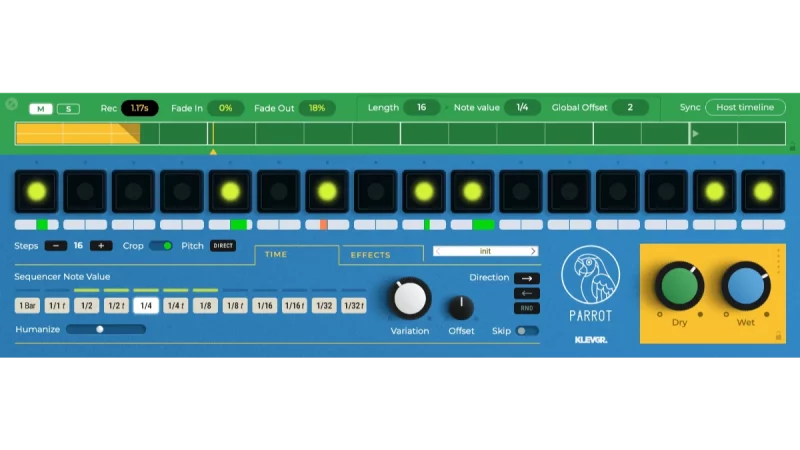
Task: Toggle sequencer step pad 9
Action: pos(424,192)
